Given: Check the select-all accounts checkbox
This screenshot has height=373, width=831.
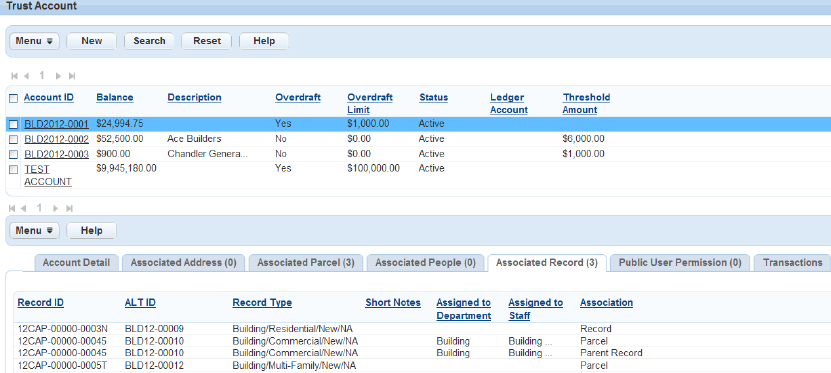Looking at the screenshot, I should (14, 98).
